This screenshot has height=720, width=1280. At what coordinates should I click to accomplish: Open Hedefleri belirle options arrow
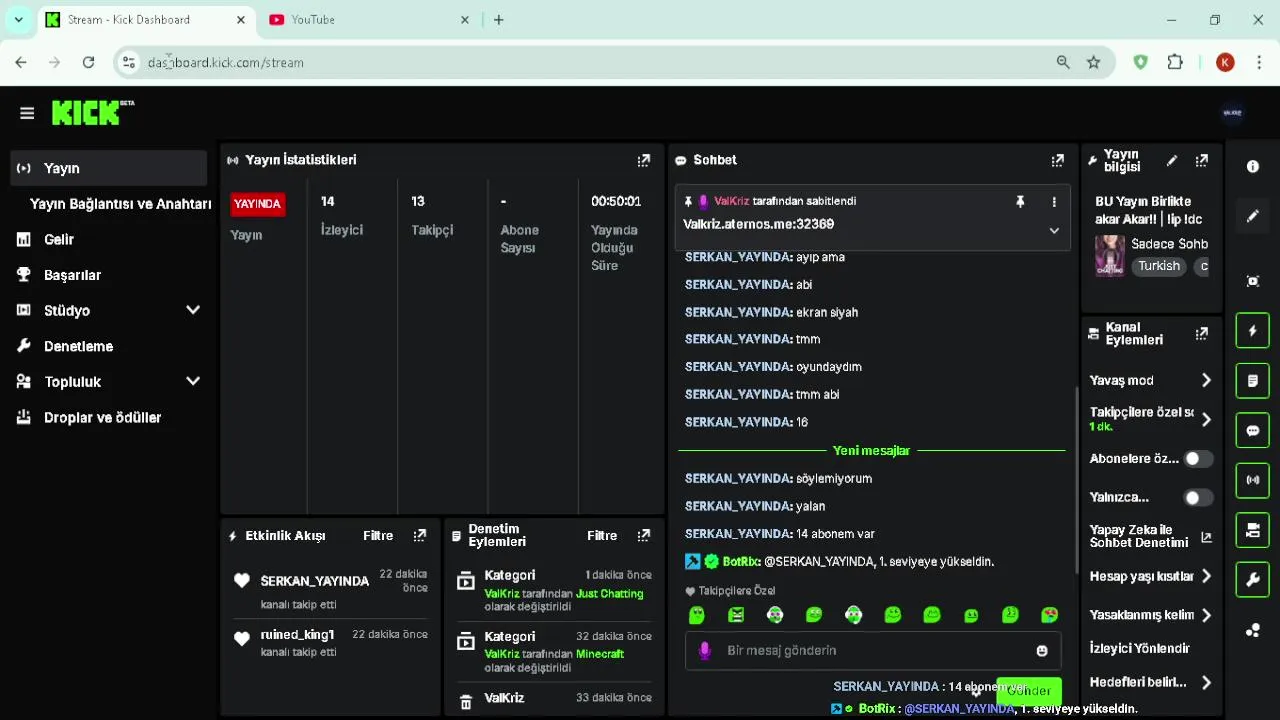[1206, 683]
